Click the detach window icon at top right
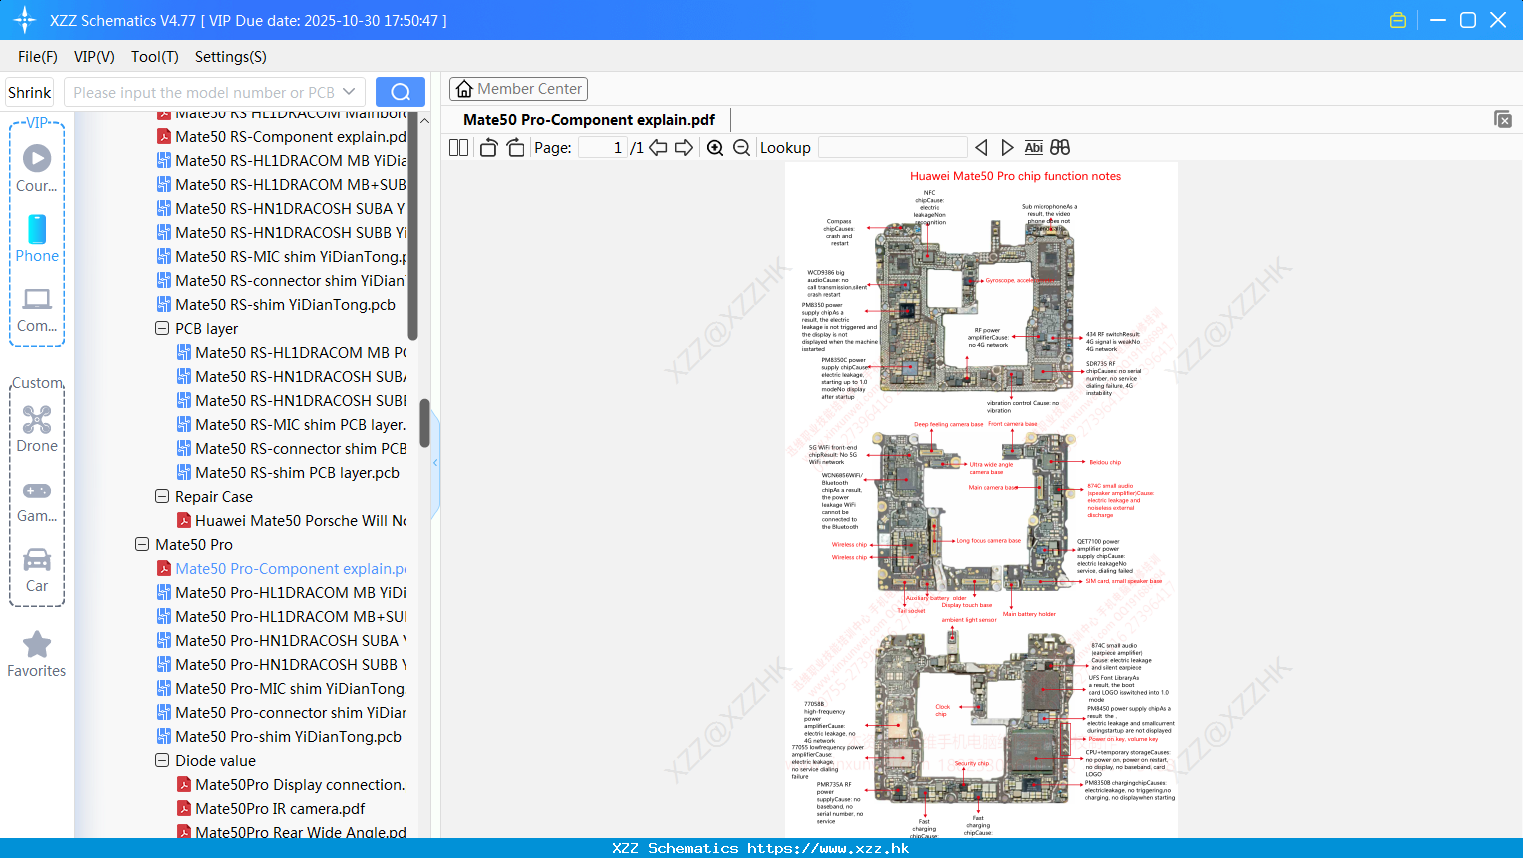Viewport: 1523px width, 858px height. [x=1502, y=119]
